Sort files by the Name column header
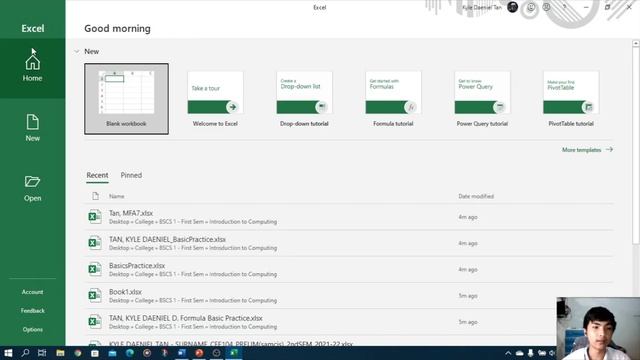Viewport: 640px width, 360px height. click(116, 196)
